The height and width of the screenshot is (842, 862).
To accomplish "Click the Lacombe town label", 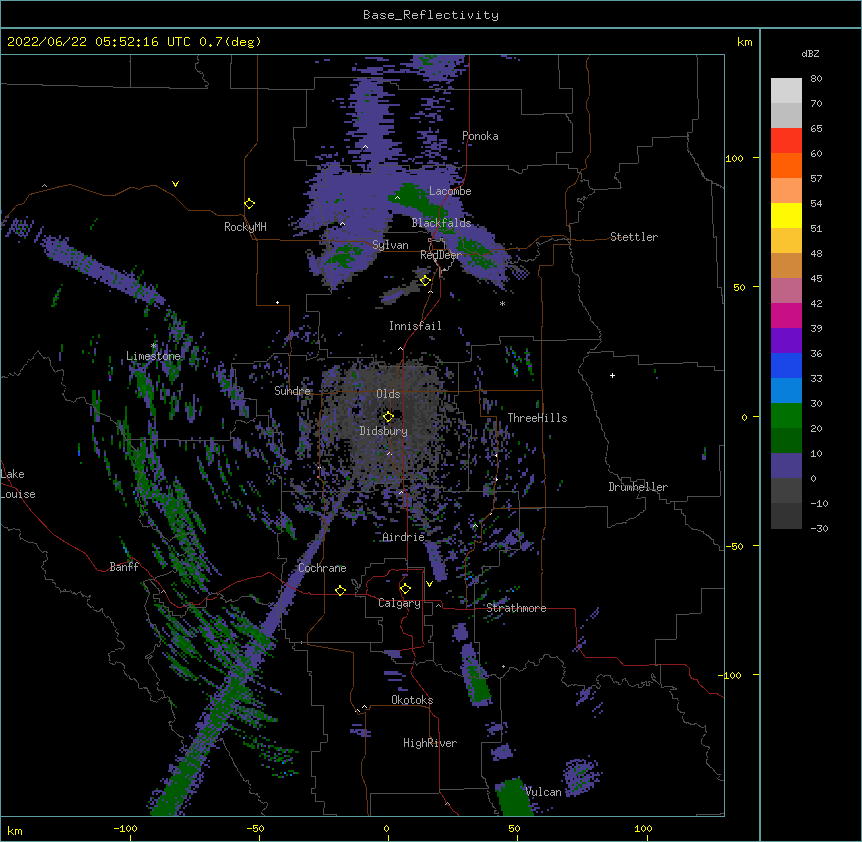I will click(450, 191).
